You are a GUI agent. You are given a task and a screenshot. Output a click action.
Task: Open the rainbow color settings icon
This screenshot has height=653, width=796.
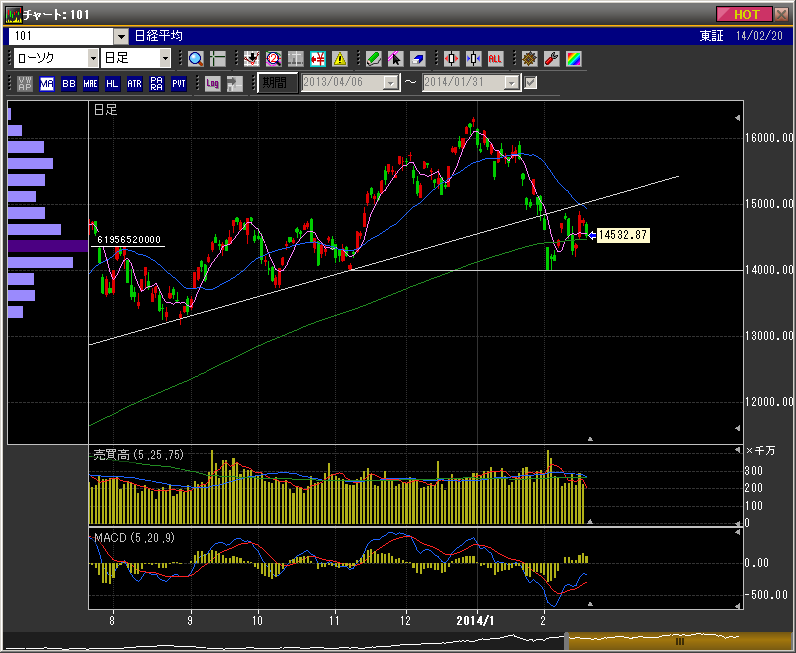point(573,59)
